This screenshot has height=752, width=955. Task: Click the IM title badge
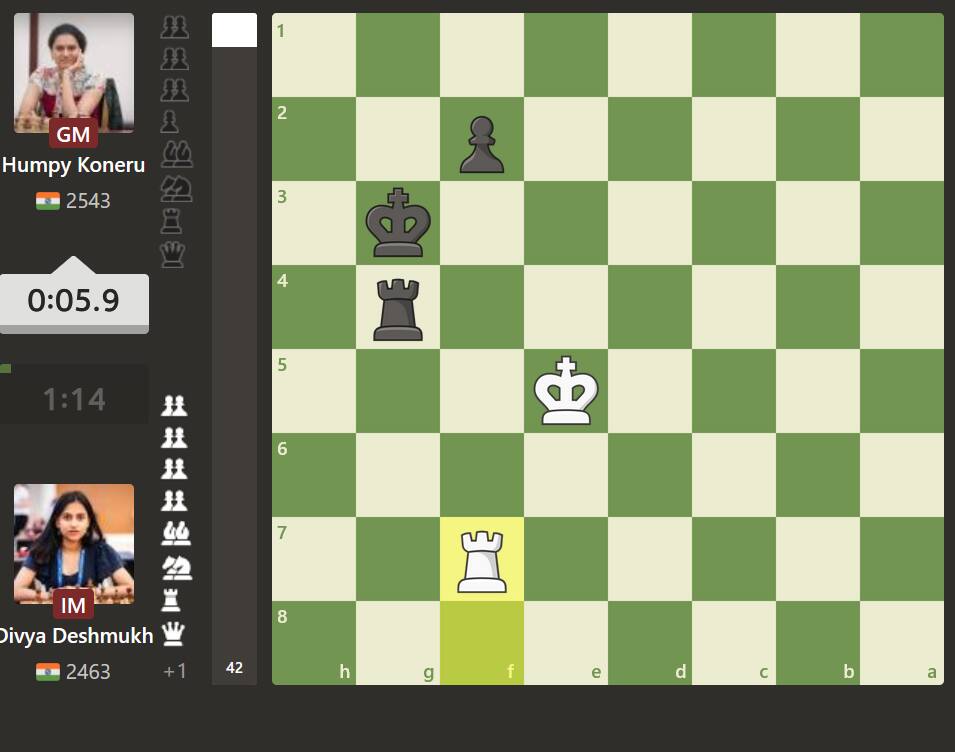coord(73,605)
